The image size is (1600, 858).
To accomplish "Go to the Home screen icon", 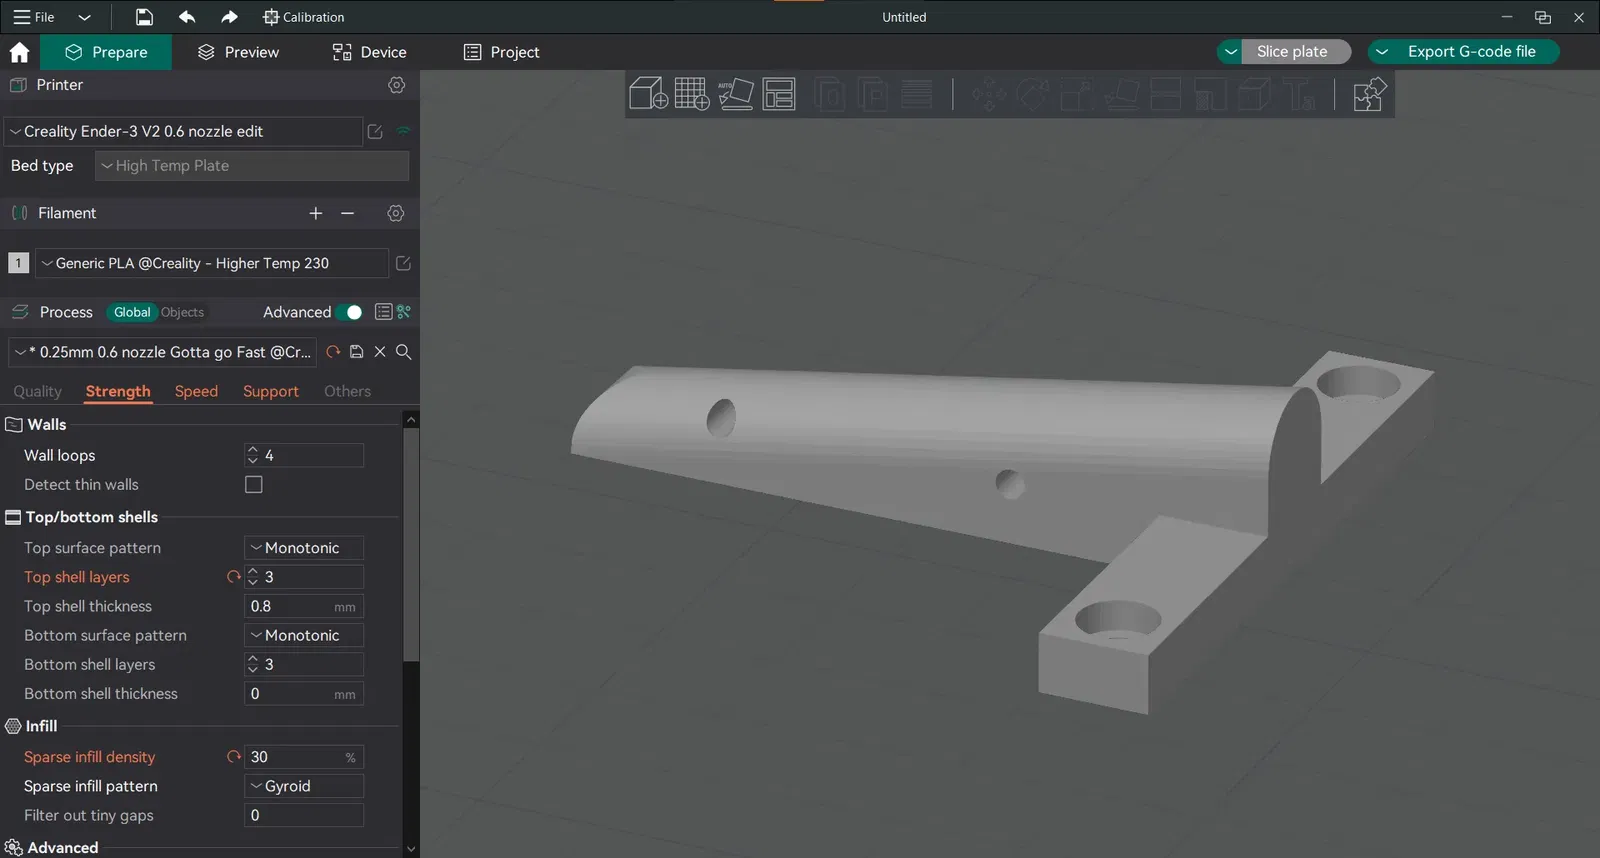I will (x=19, y=52).
